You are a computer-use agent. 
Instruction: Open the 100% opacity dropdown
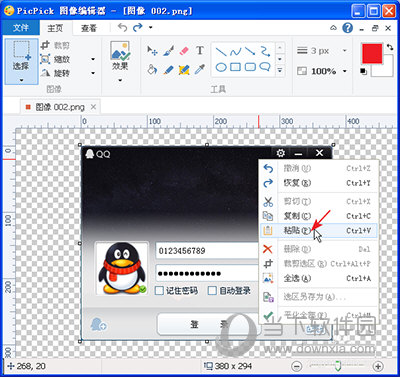[x=345, y=71]
